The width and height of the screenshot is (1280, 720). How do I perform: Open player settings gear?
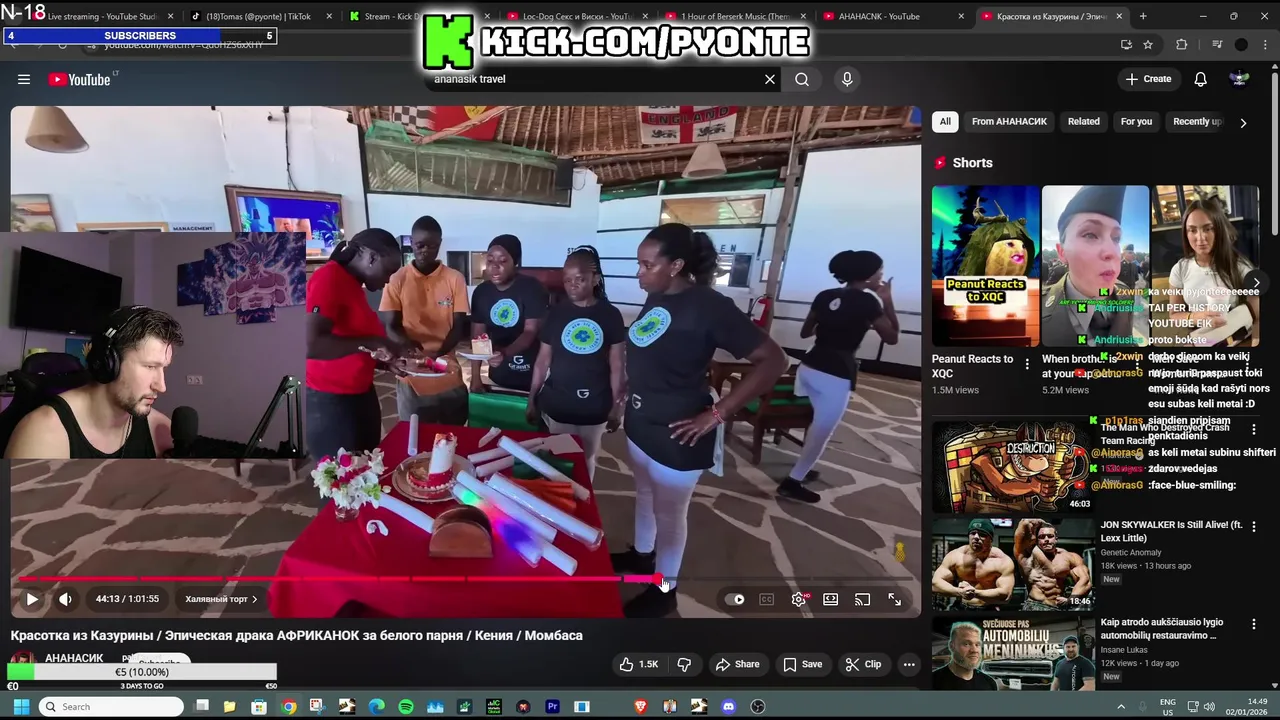point(798,599)
